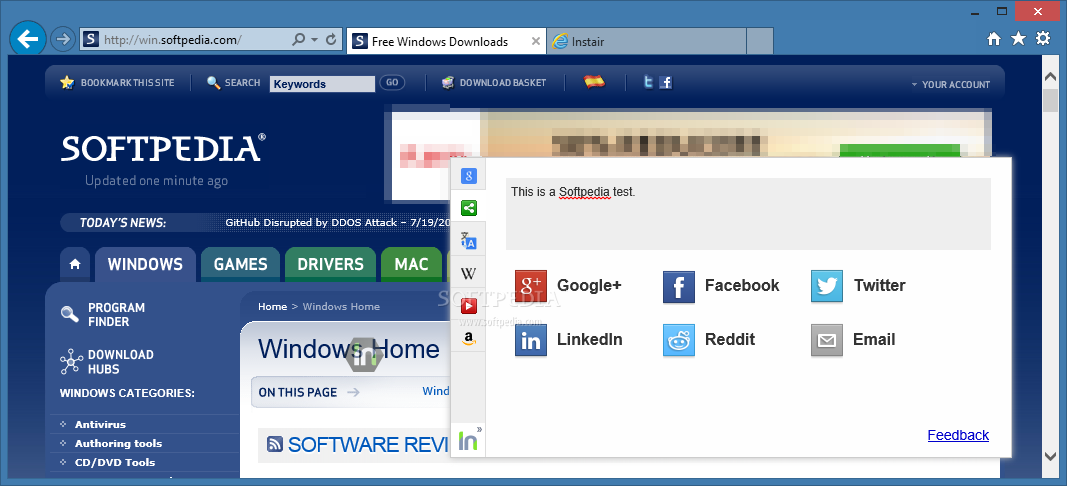The width and height of the screenshot is (1067, 486).
Task: Open the site home icon tab
Action: (75, 264)
